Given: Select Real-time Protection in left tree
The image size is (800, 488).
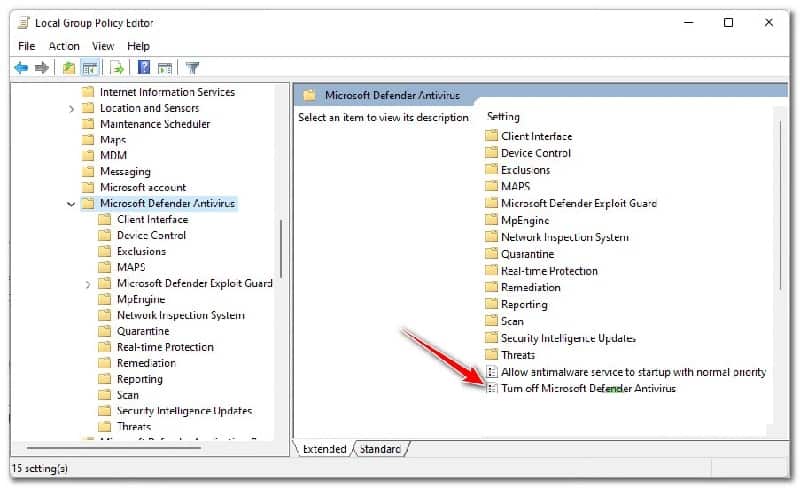Looking at the screenshot, I should [x=165, y=347].
